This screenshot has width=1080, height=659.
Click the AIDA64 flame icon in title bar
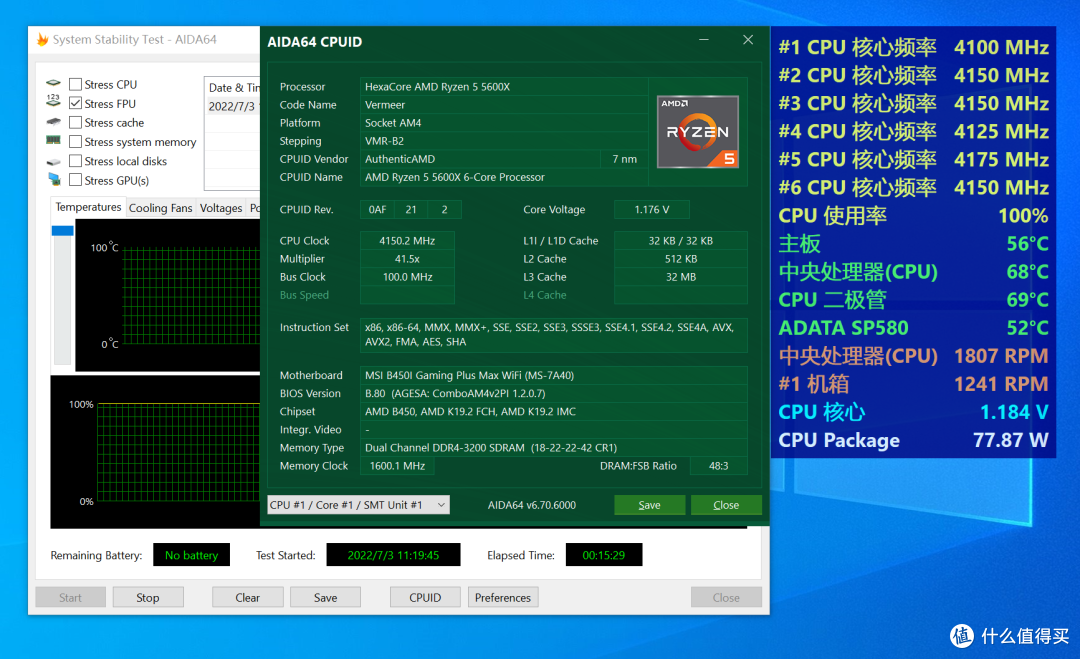42,39
